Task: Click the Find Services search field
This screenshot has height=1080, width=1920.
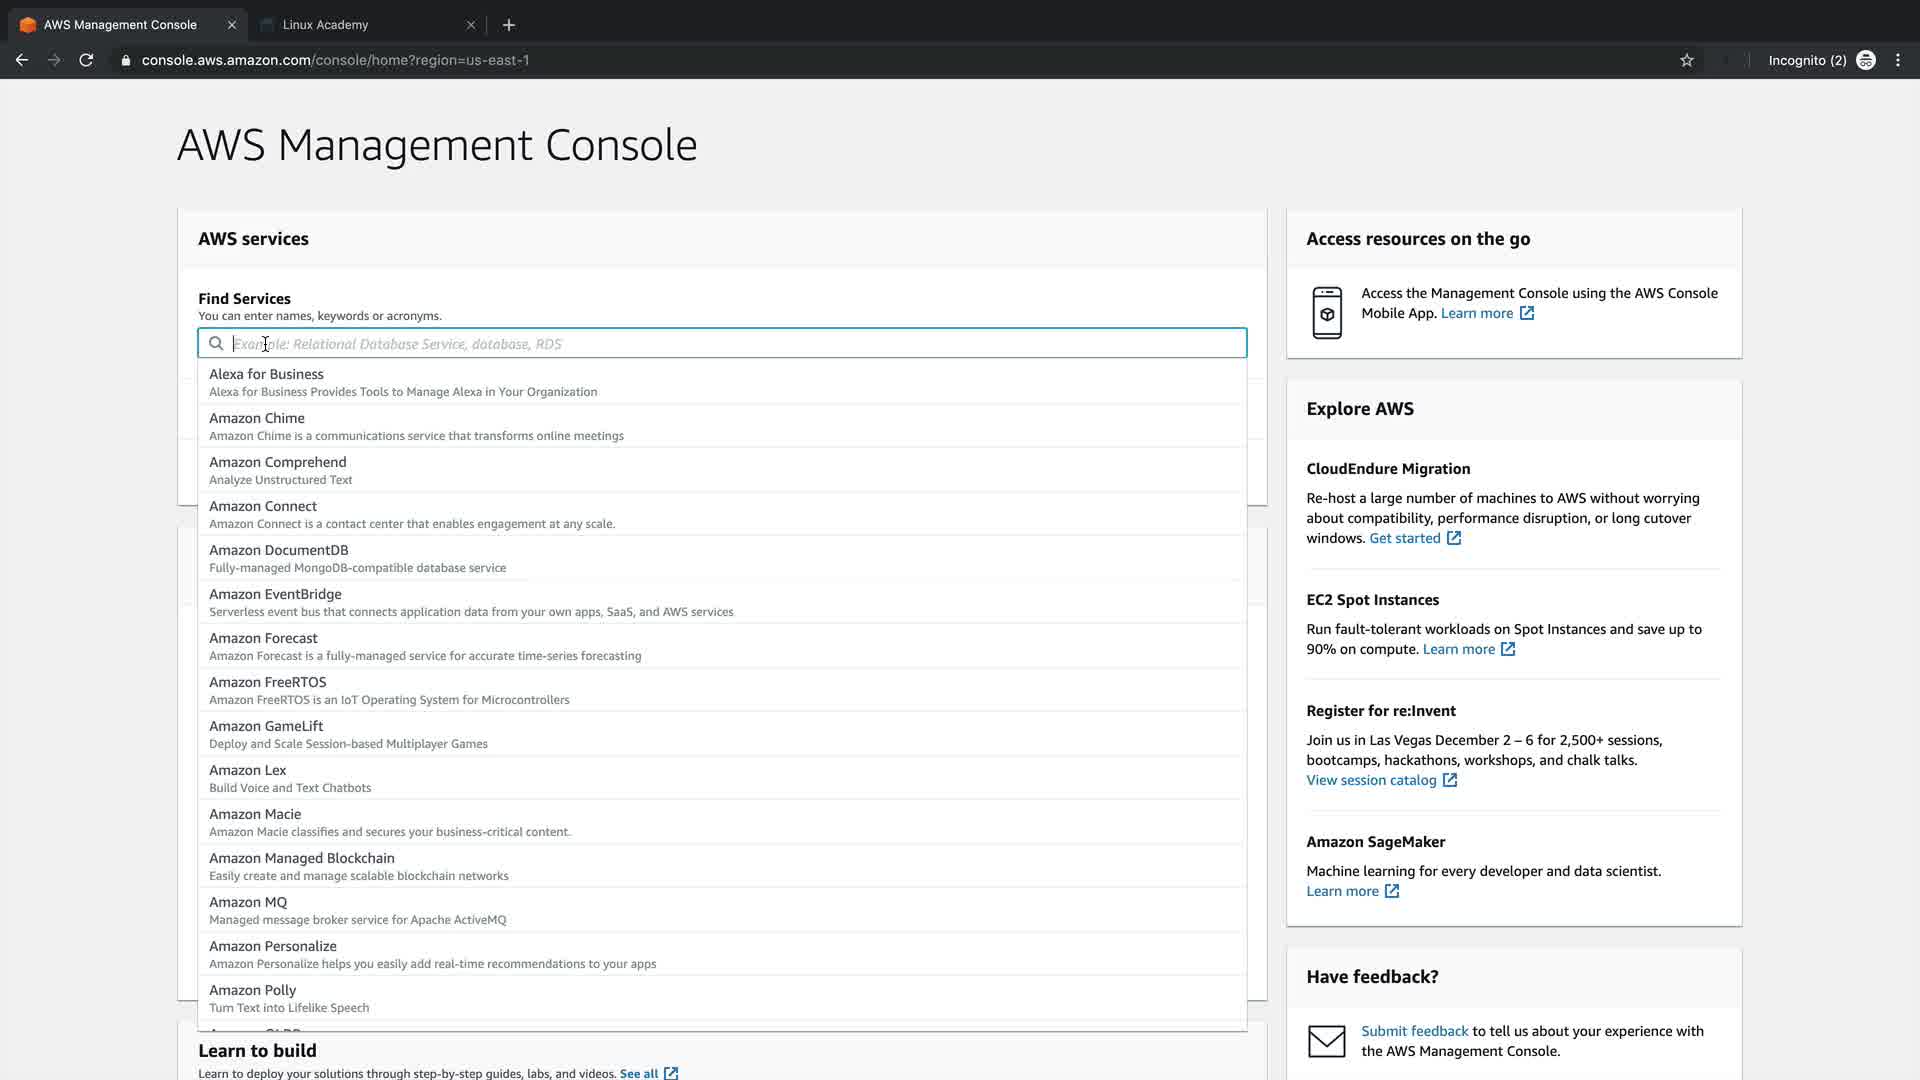Action: [x=740, y=344]
